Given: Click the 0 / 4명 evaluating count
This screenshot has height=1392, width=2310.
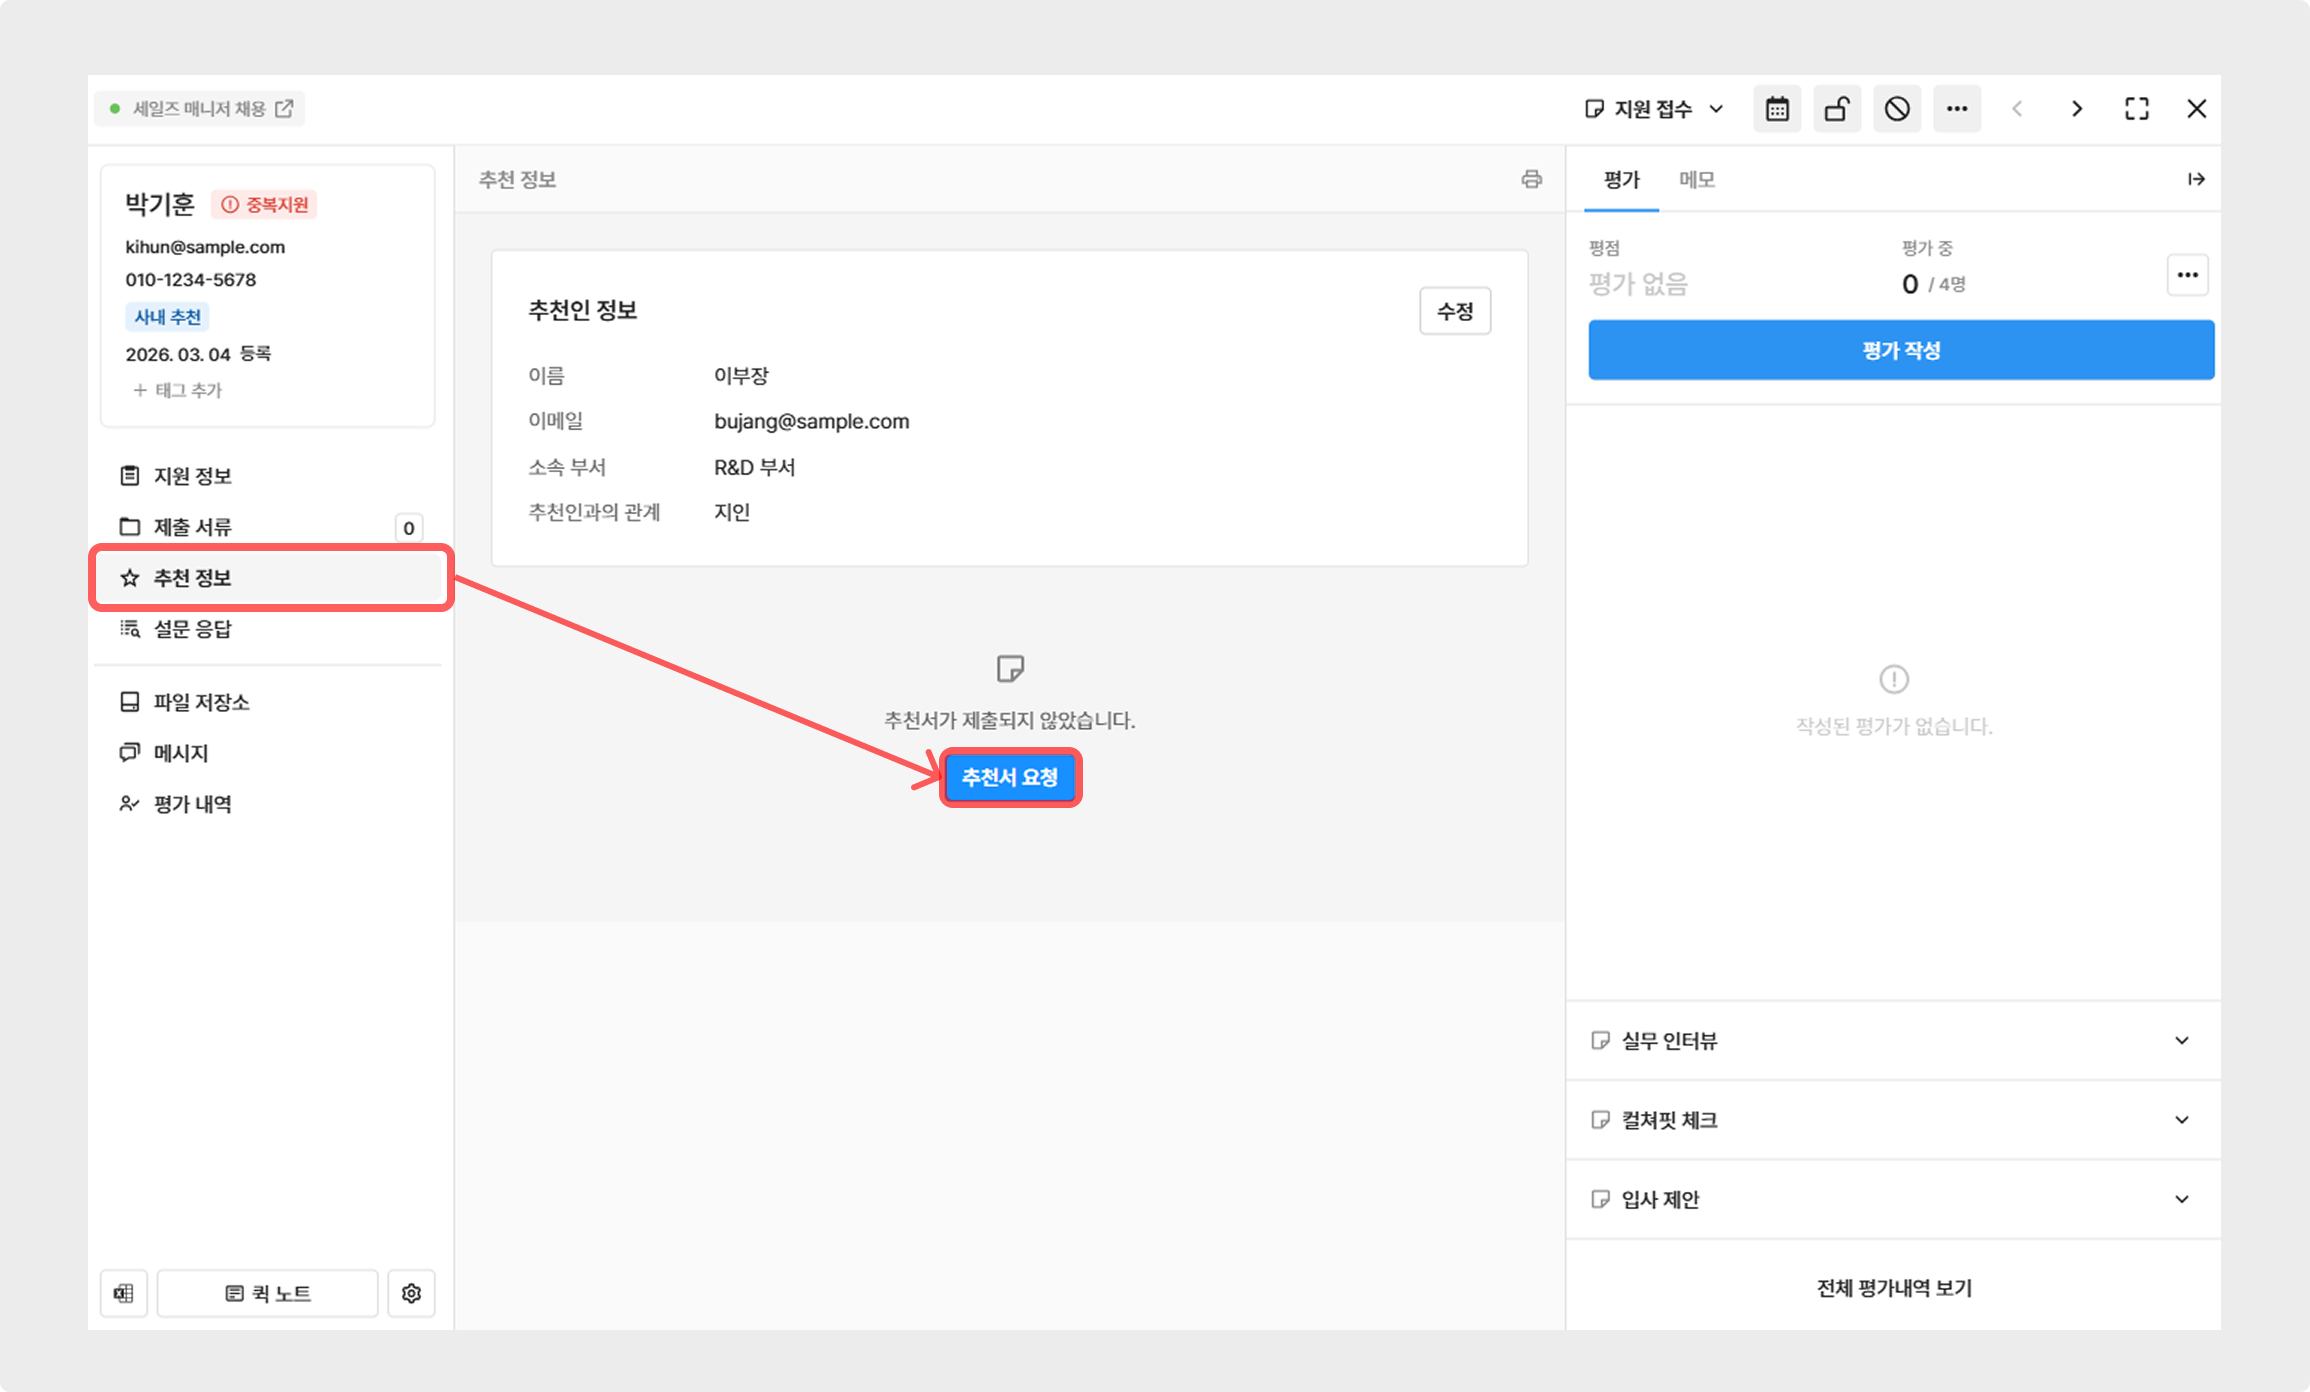Looking at the screenshot, I should [1933, 284].
